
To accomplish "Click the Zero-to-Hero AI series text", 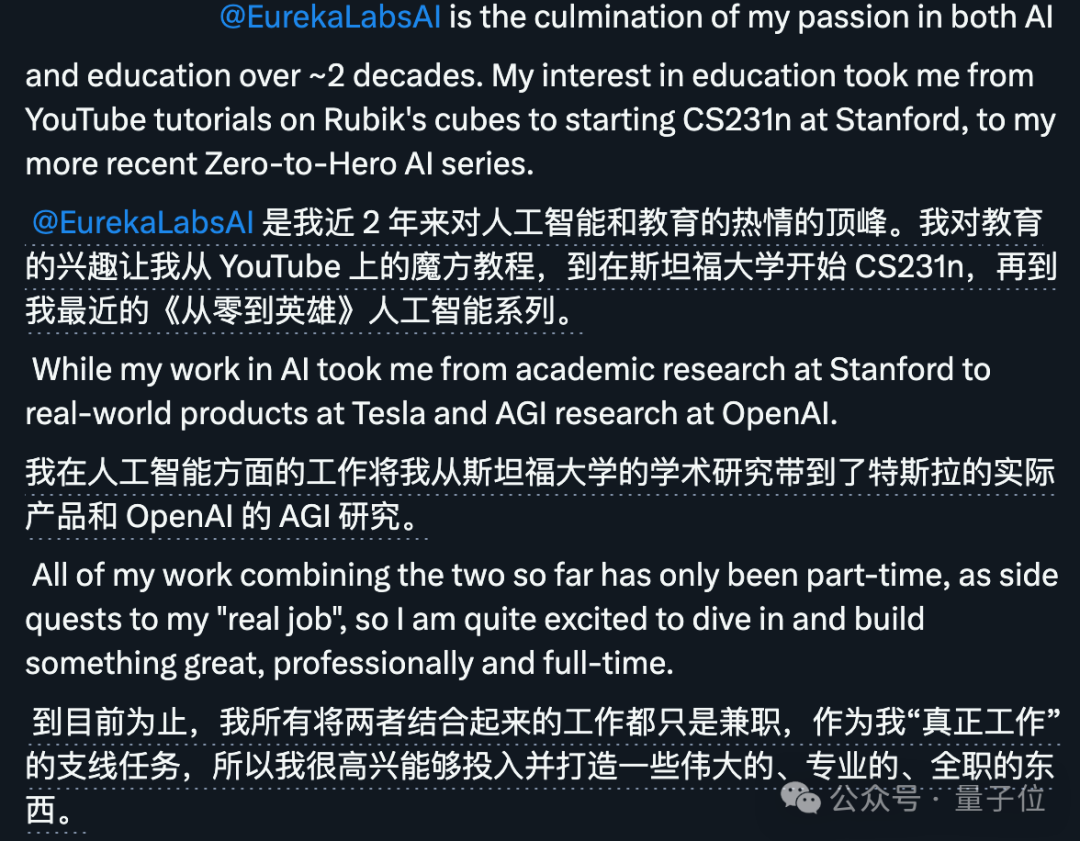I will [x=369, y=164].
